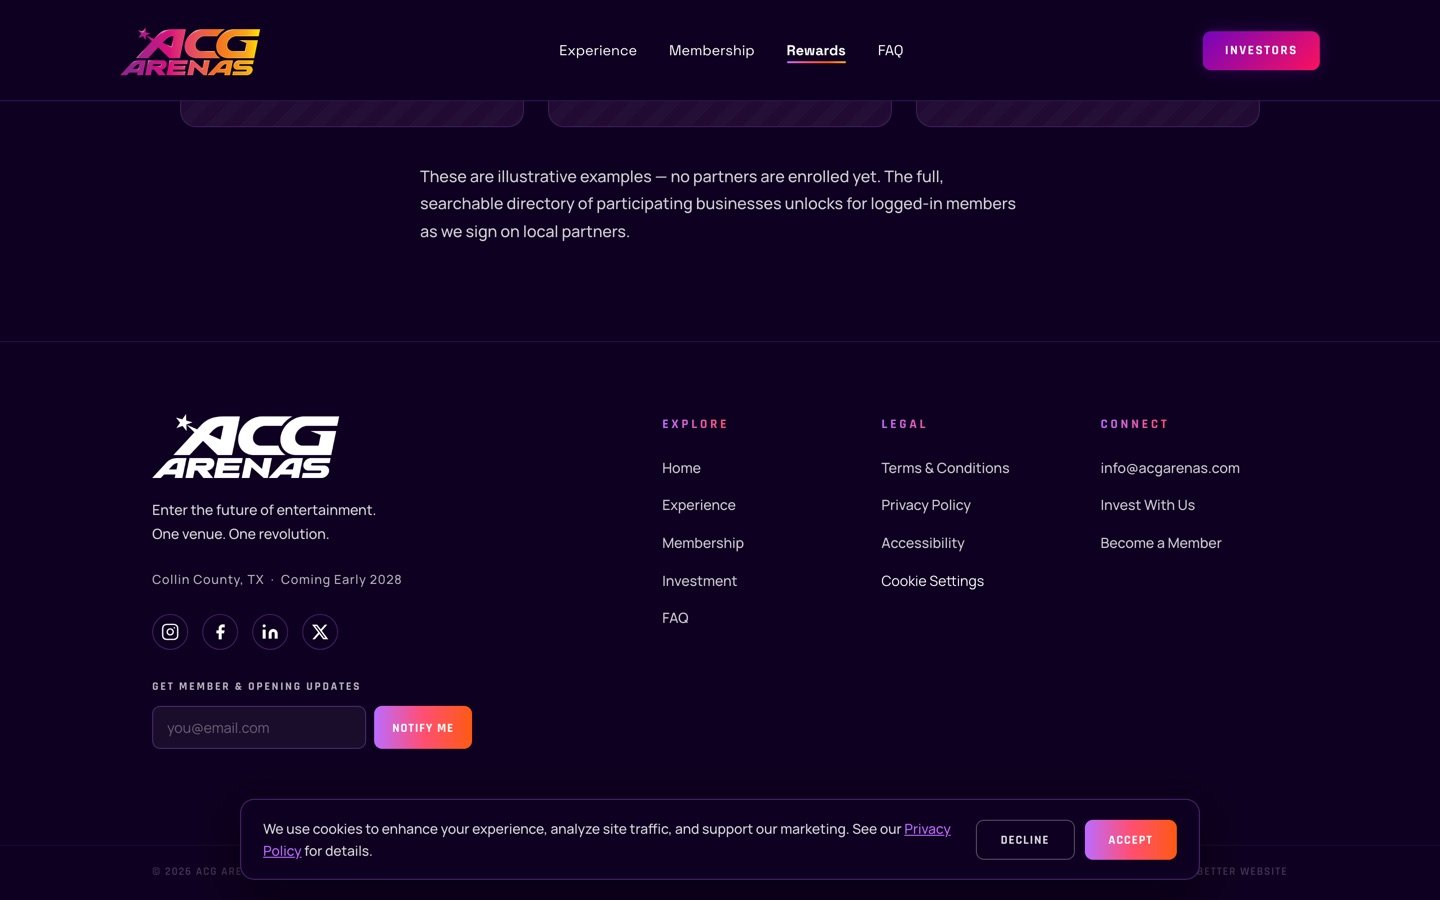Open Terms & Conditions link

945,468
